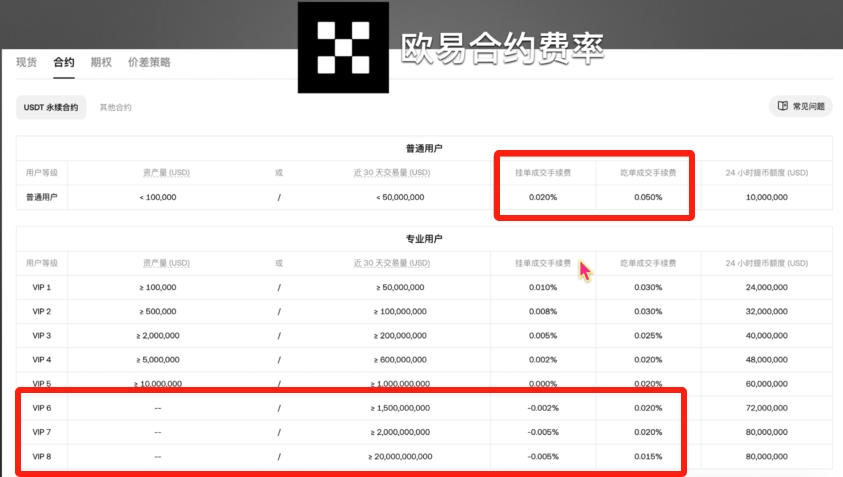Click the FAQ book icon
The width and height of the screenshot is (843, 477).
click(x=783, y=106)
